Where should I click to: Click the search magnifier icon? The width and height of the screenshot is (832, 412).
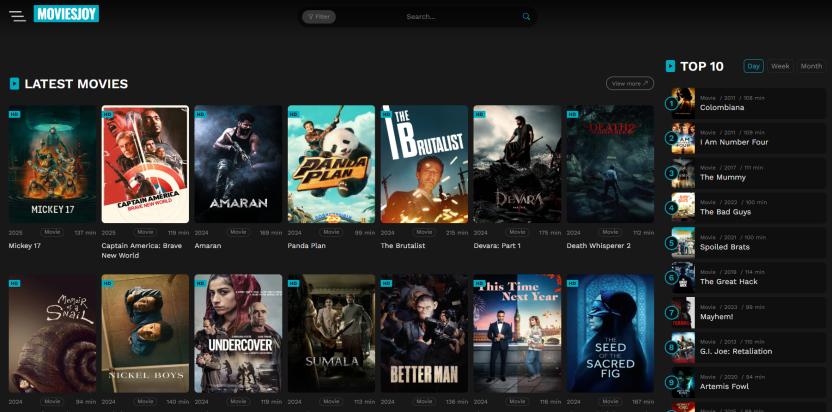tap(526, 16)
